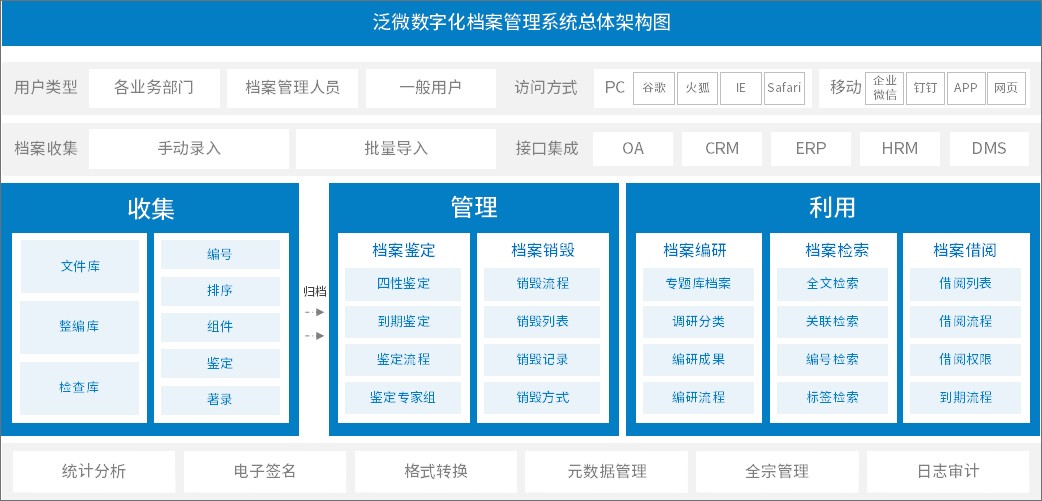The height and width of the screenshot is (501, 1042).
Task: Click the 火狐 browser box
Action: tap(697, 88)
